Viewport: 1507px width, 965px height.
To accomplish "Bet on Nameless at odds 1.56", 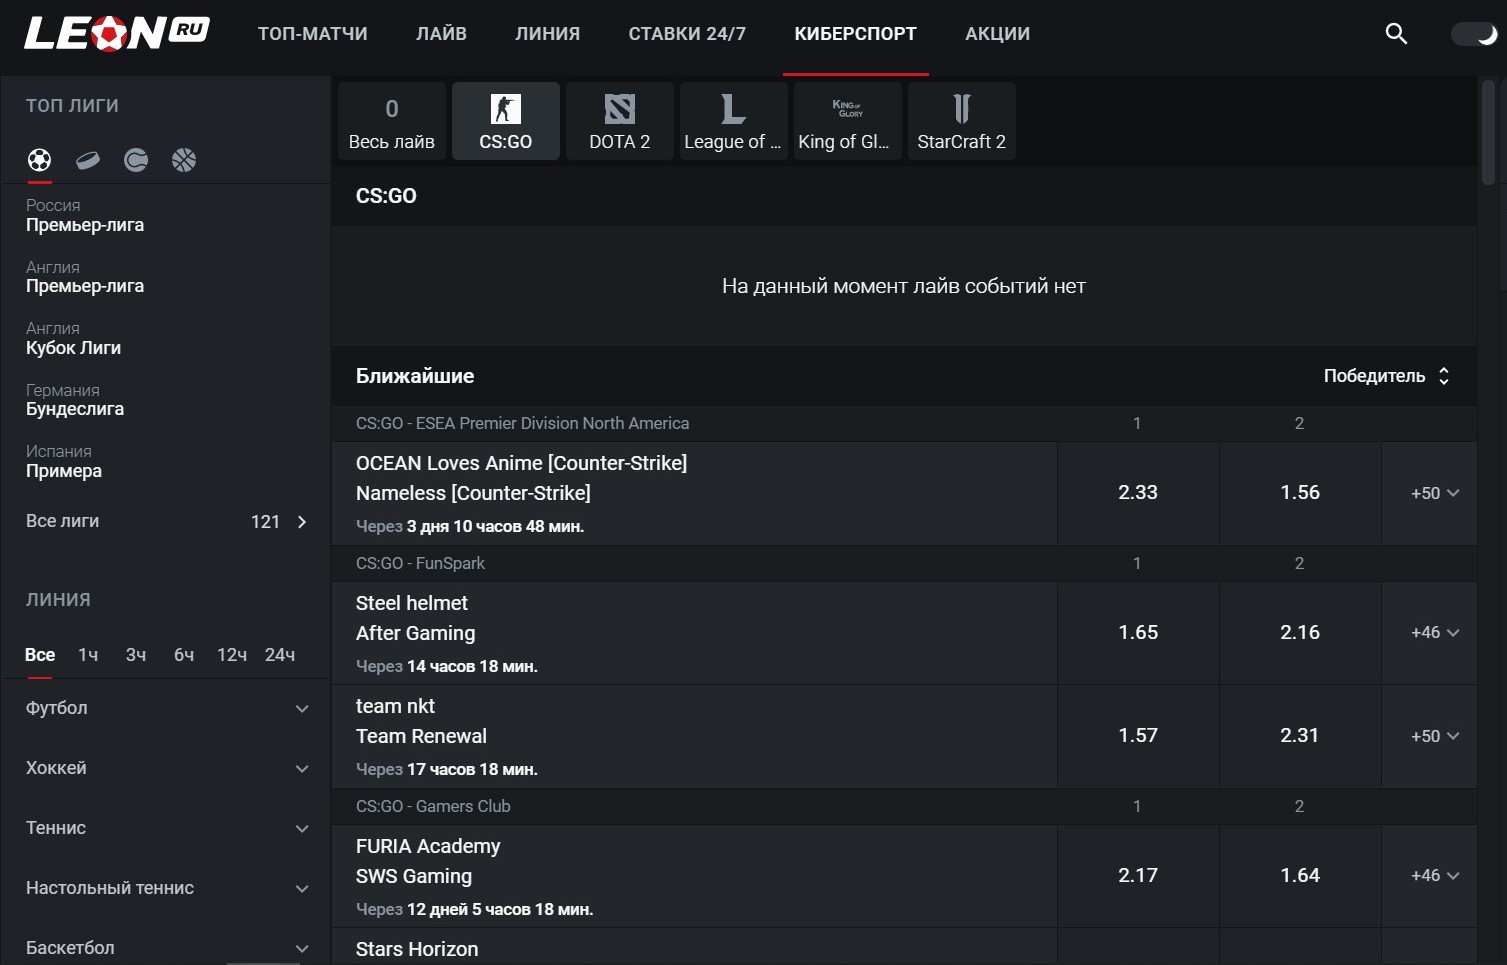I will (1300, 493).
